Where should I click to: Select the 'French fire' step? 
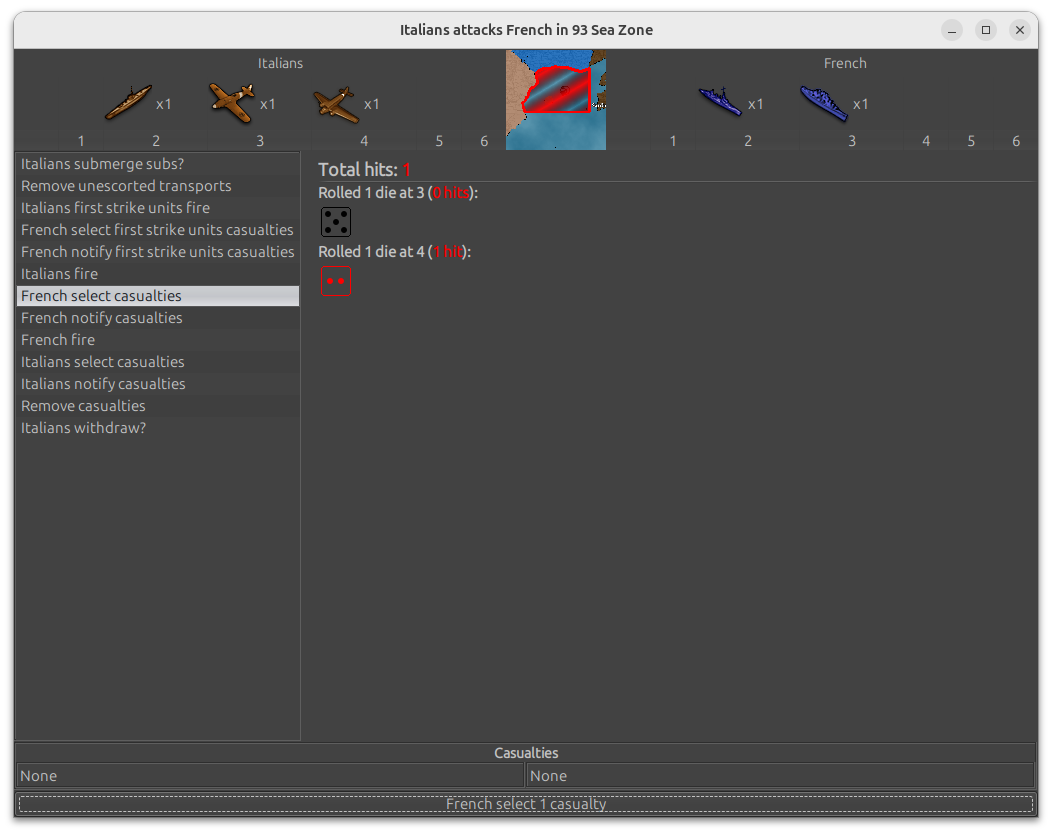[58, 340]
